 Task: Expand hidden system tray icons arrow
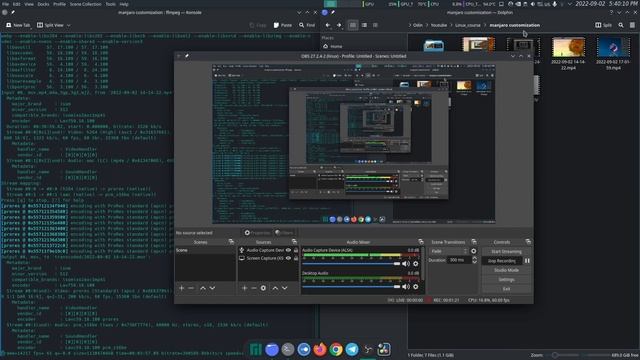pos(569,4)
